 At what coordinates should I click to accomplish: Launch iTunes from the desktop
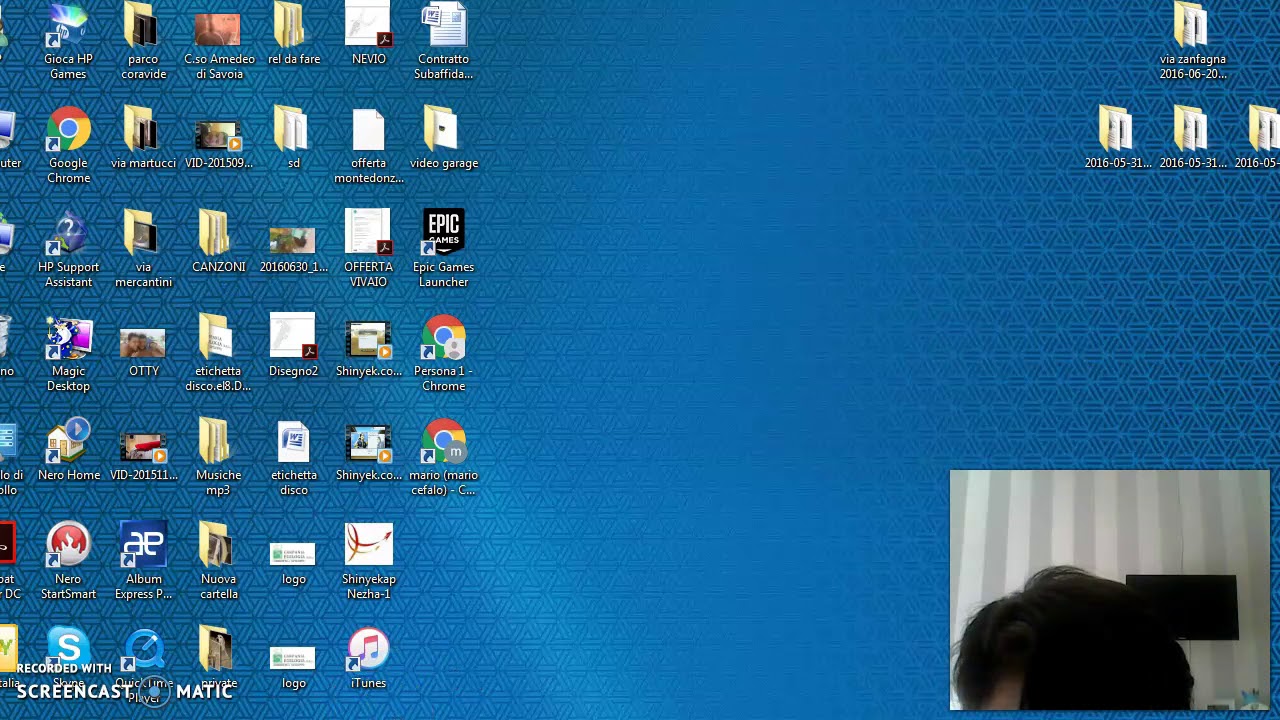(x=368, y=658)
